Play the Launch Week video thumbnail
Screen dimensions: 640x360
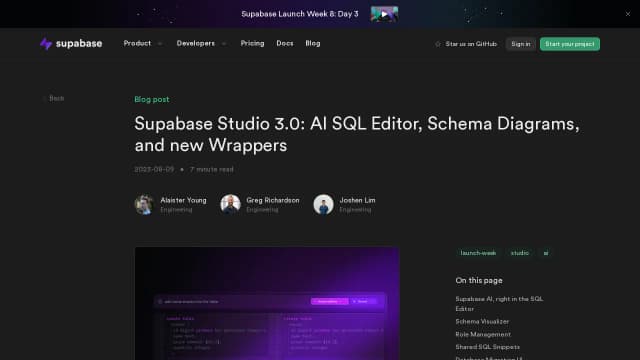pos(384,14)
